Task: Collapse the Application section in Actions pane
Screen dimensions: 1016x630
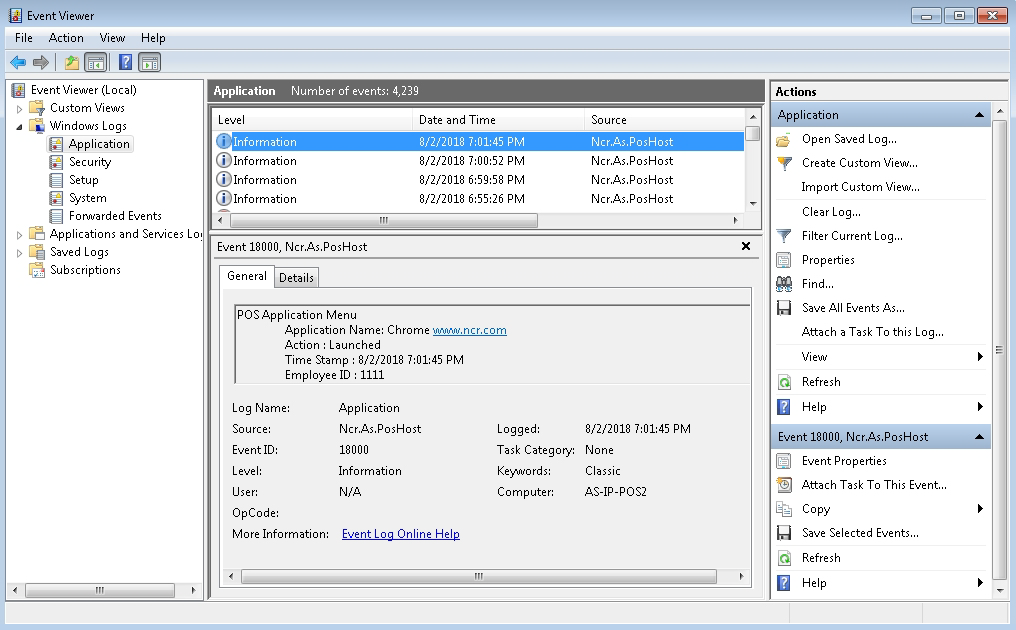Action: [979, 116]
